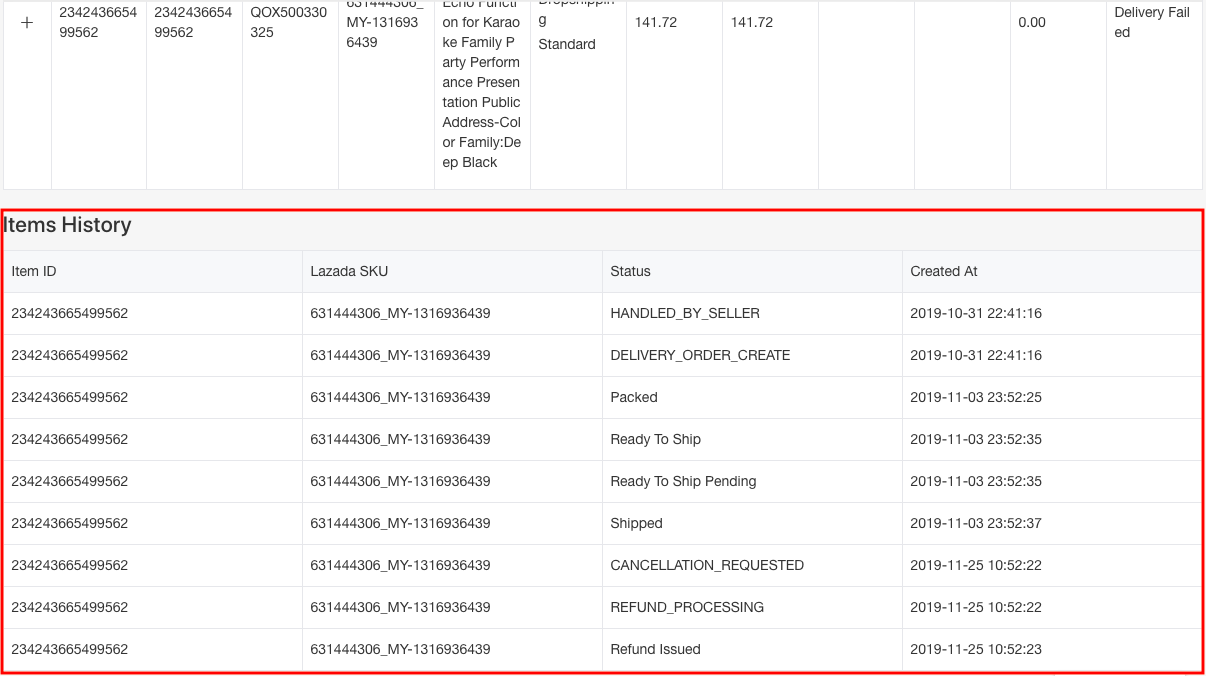The image size is (1206, 676).
Task: Click the Item ID in the Packed row
Action: click(70, 397)
